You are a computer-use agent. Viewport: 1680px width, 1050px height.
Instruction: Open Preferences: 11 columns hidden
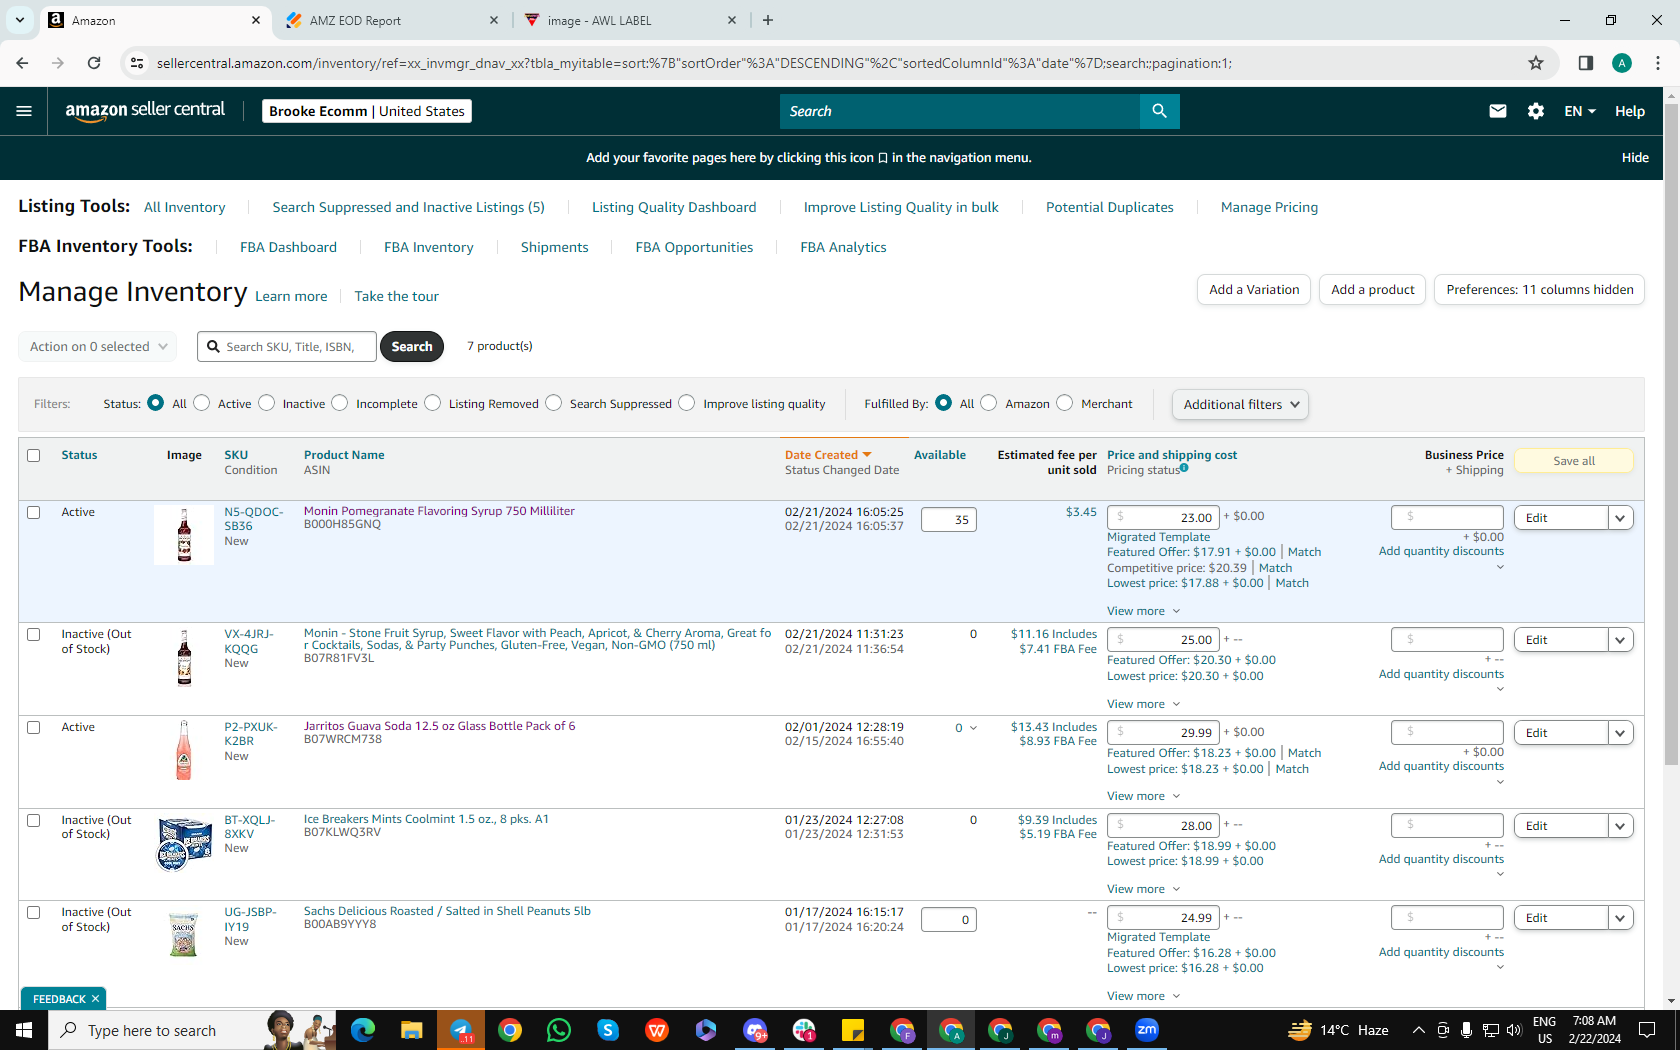tap(1540, 290)
